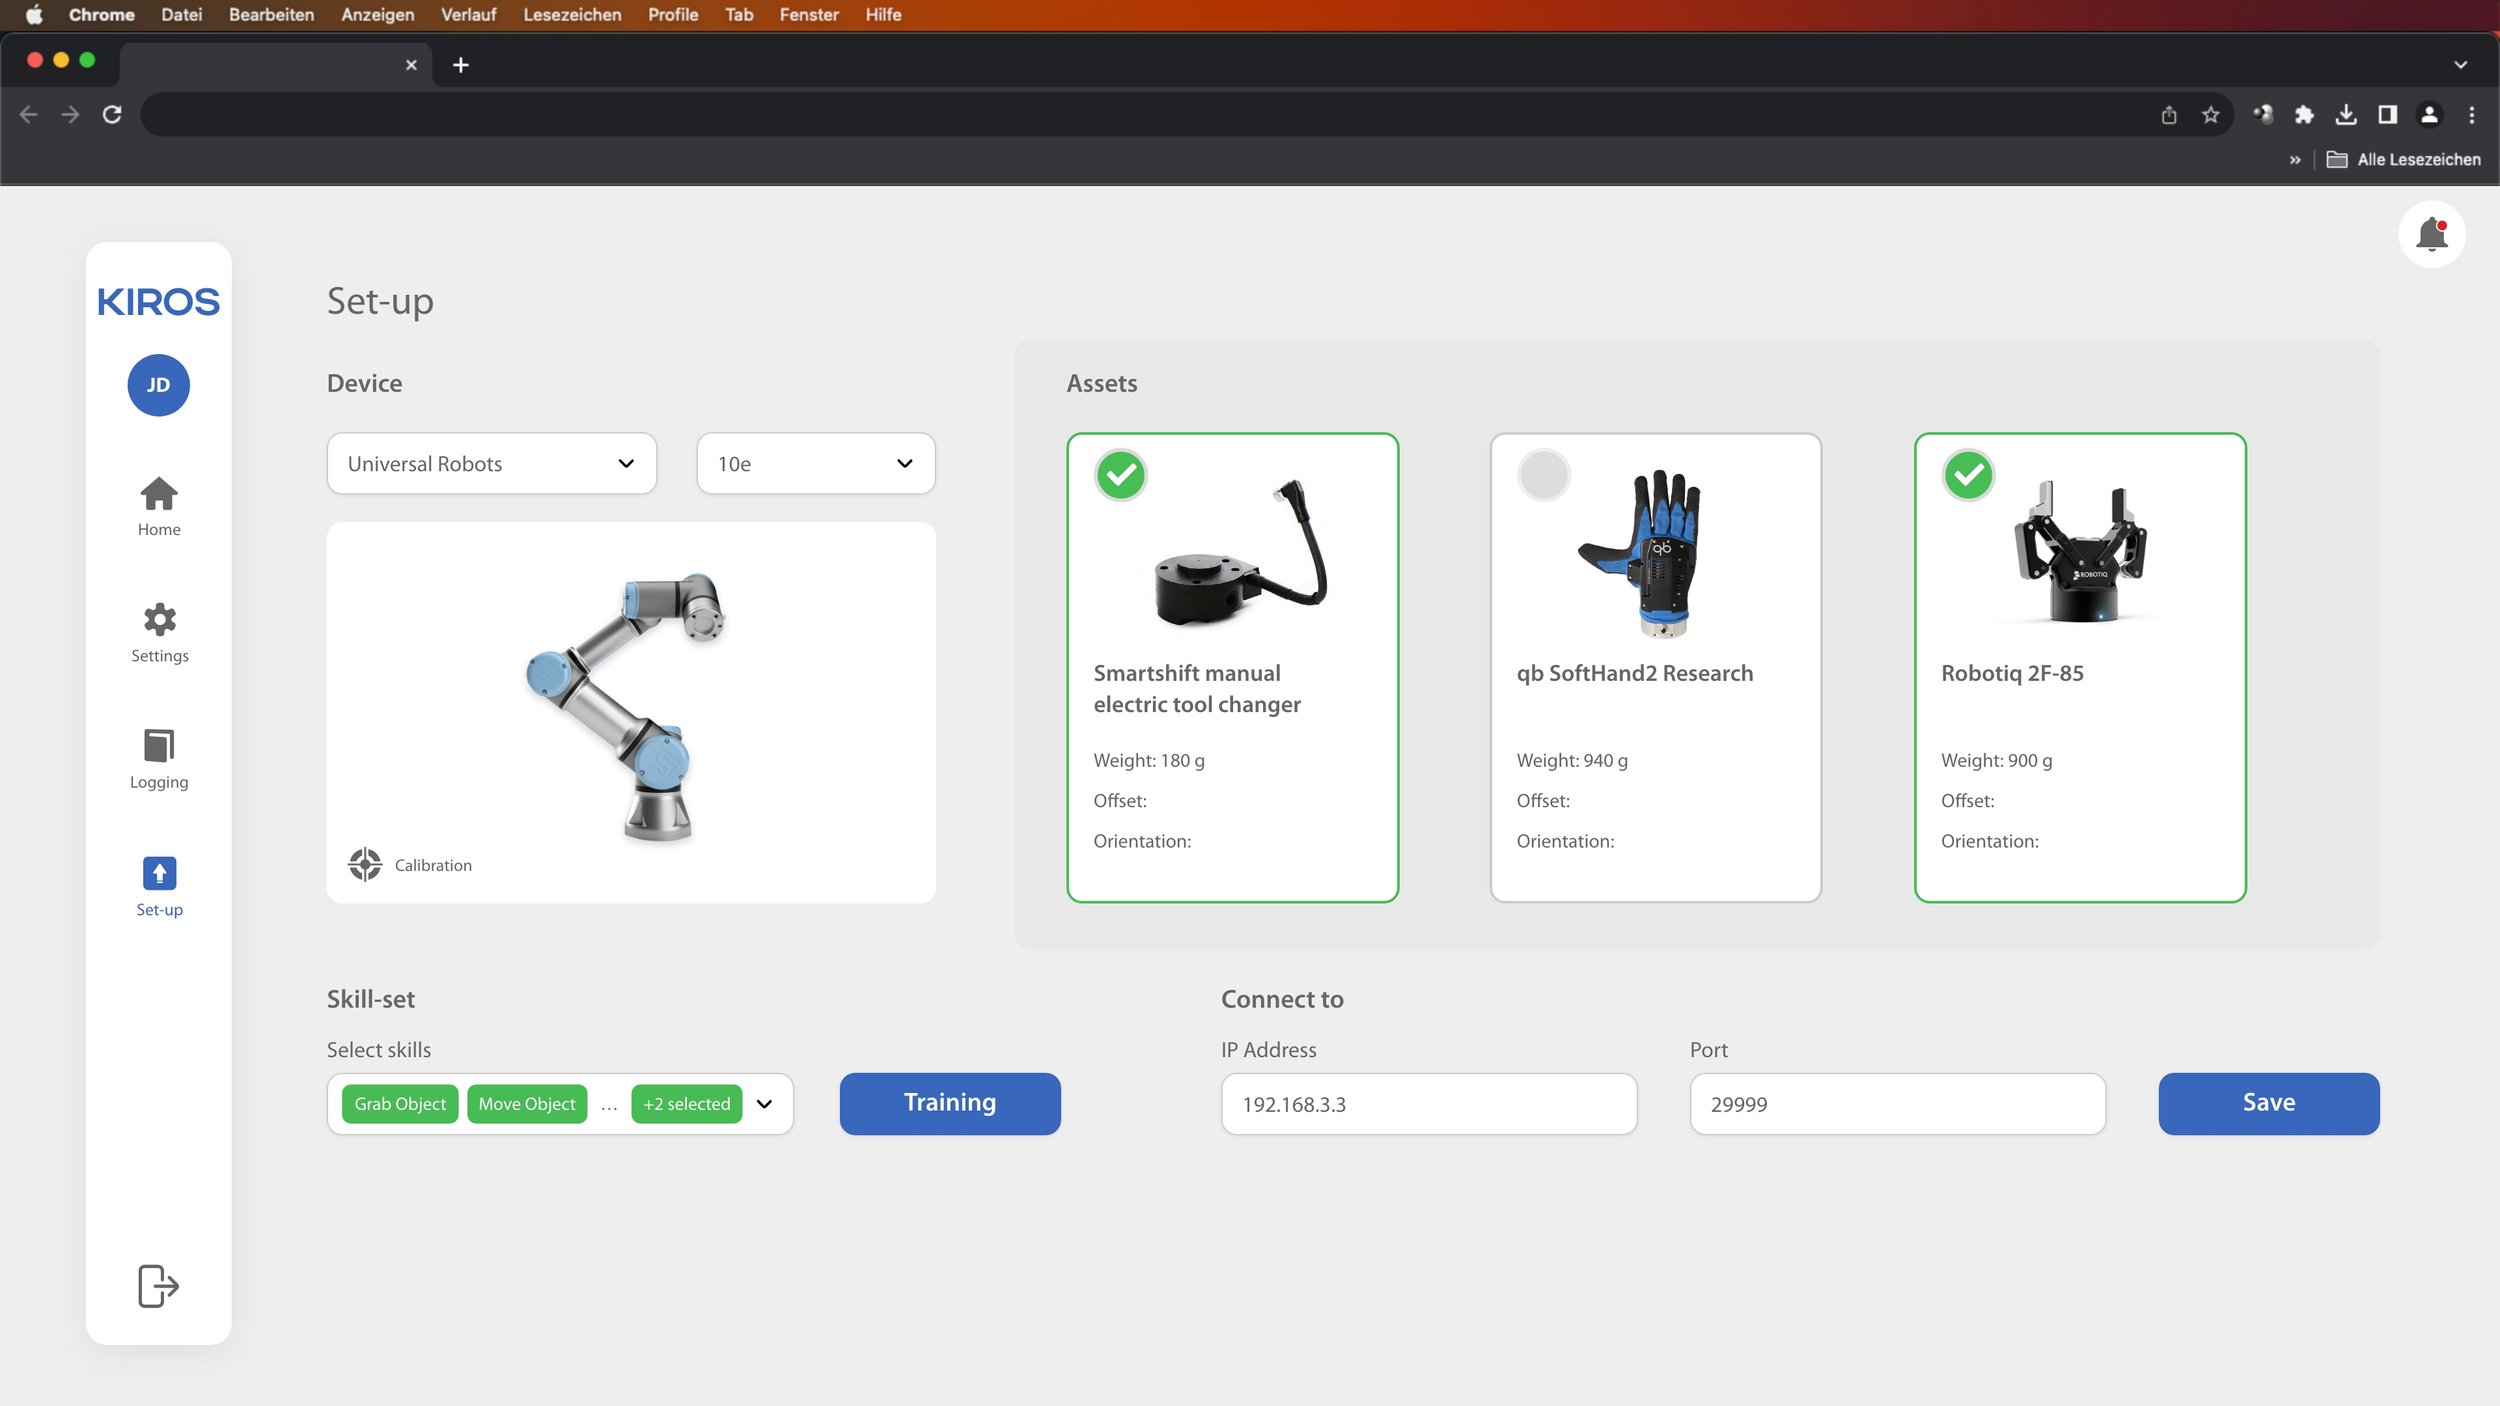Open the Profile menu
Viewport: 2500px width, 1406px height.
pyautogui.click(x=673, y=15)
